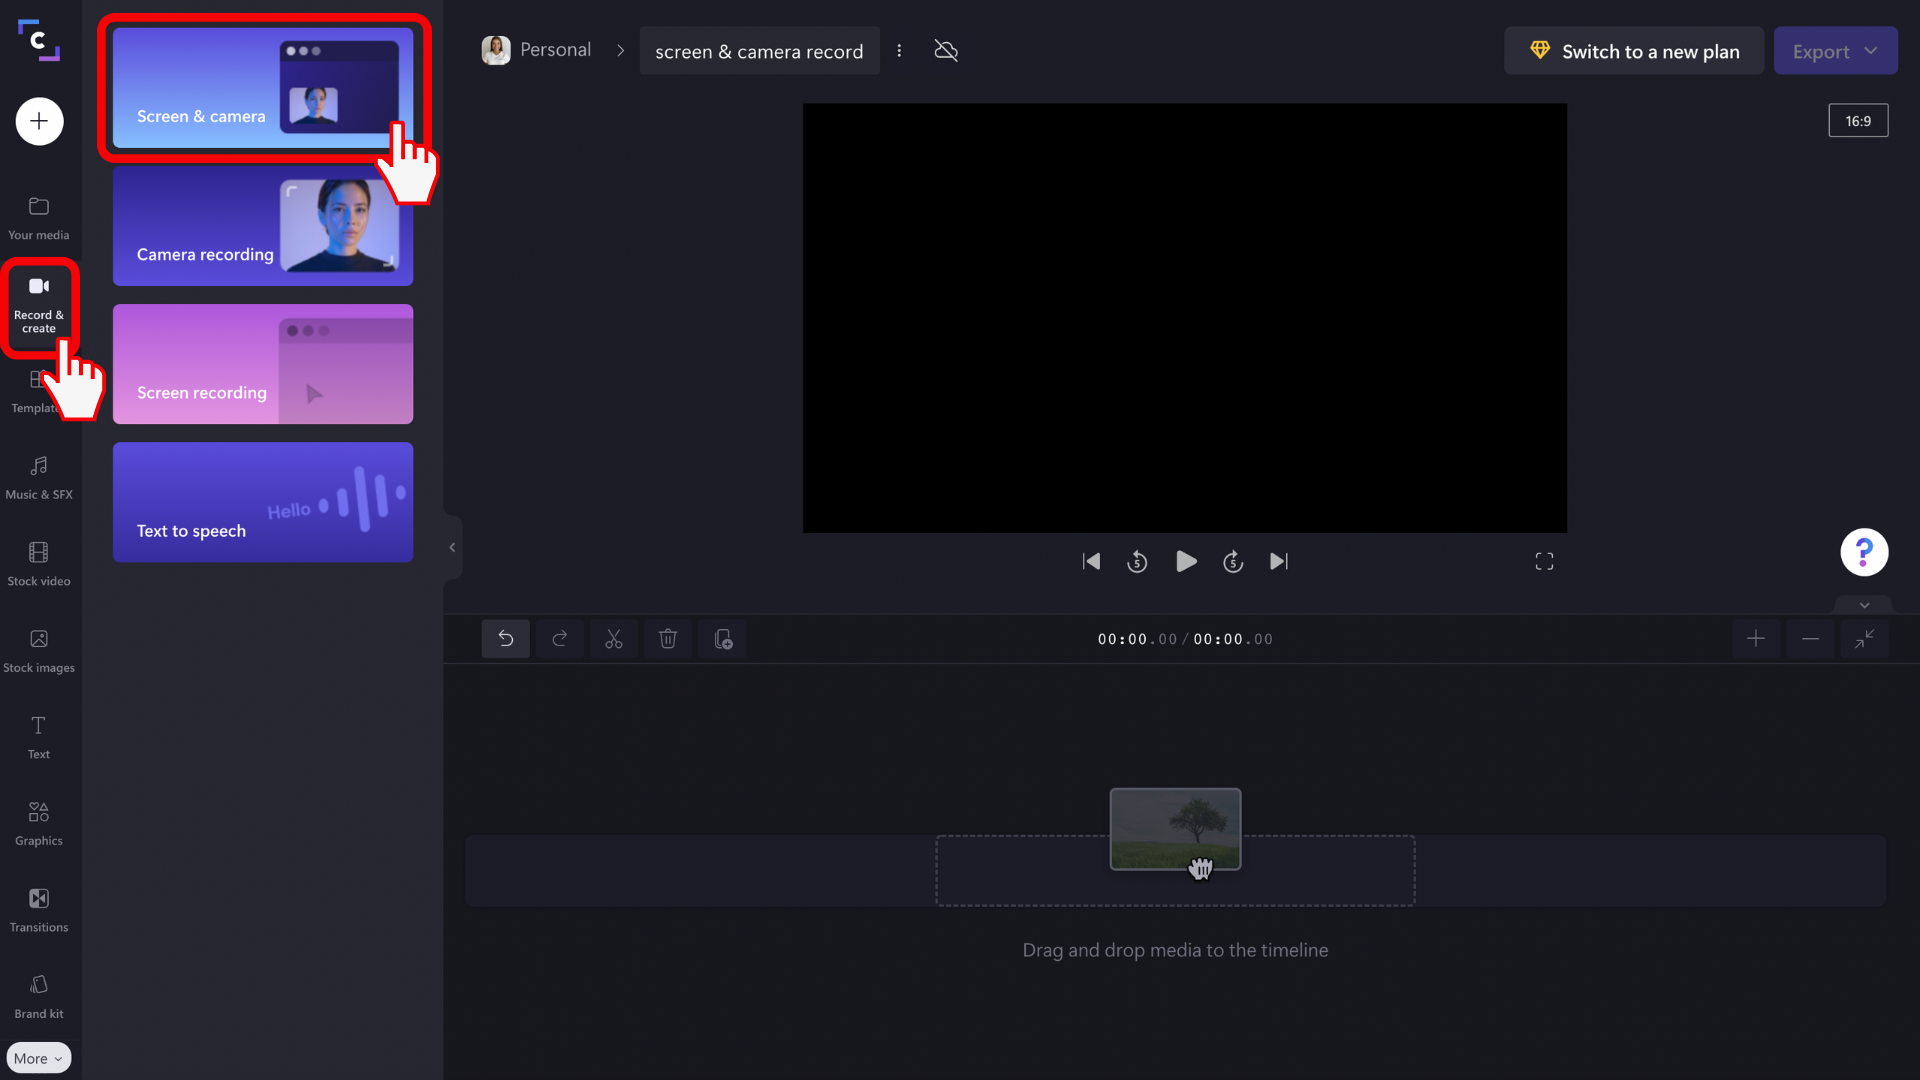The width and height of the screenshot is (1920, 1080).
Task: Open the Text panel in the sidebar
Action: click(38, 737)
